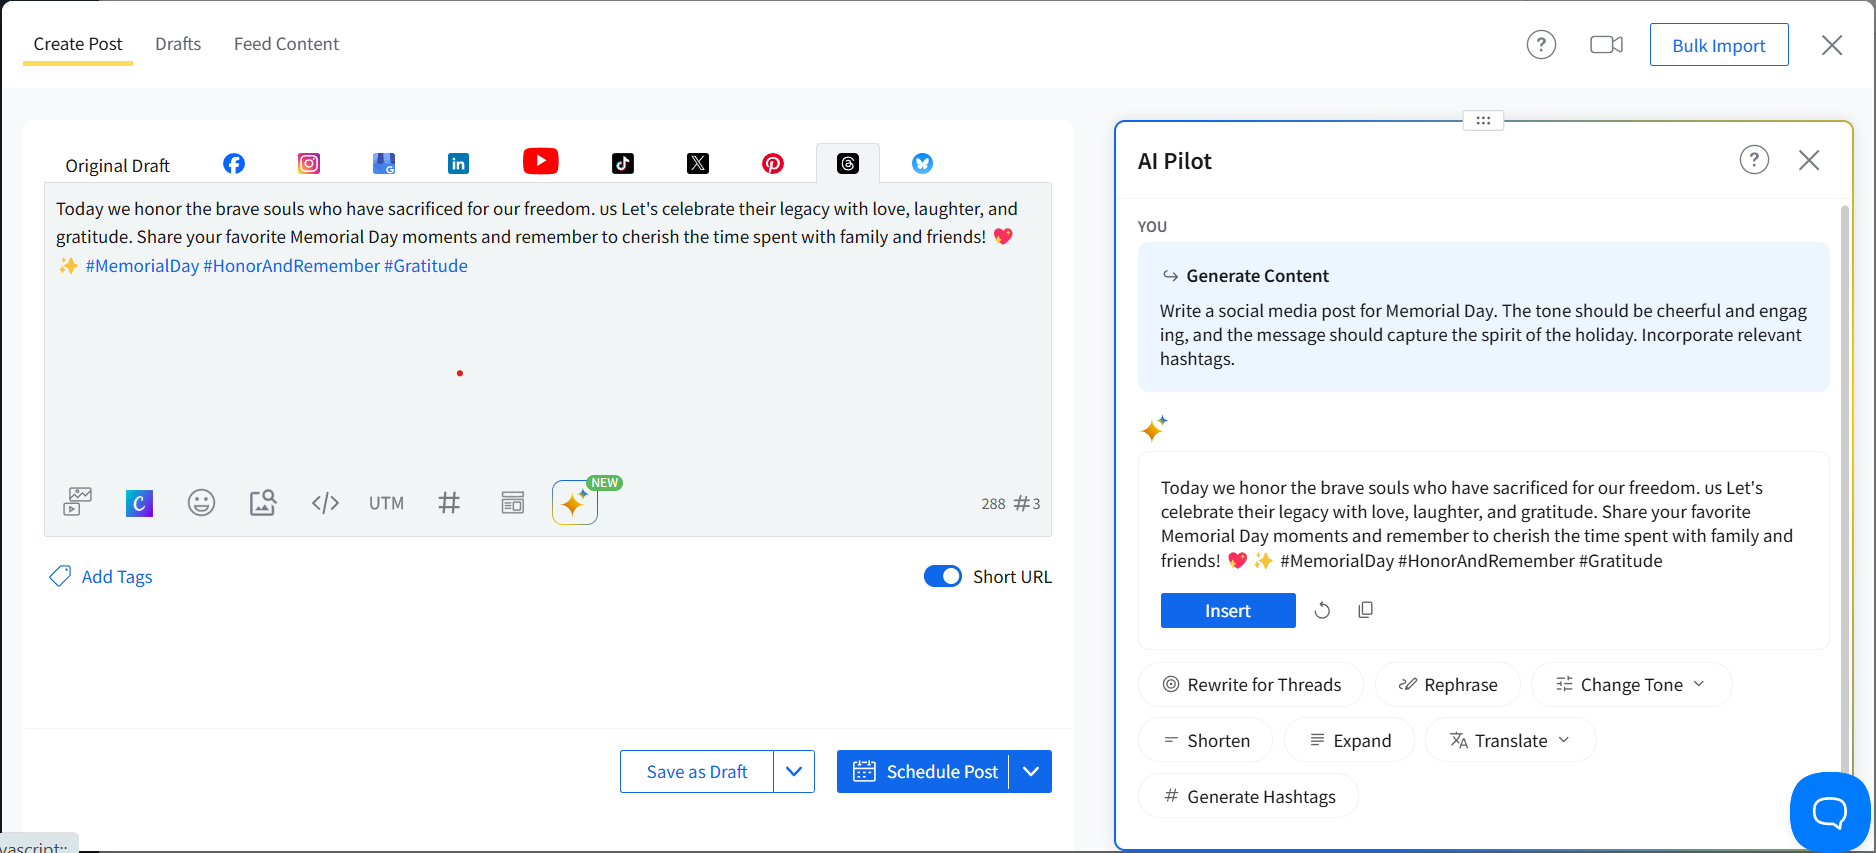Click the image search icon
The width and height of the screenshot is (1876, 853).
(x=263, y=502)
